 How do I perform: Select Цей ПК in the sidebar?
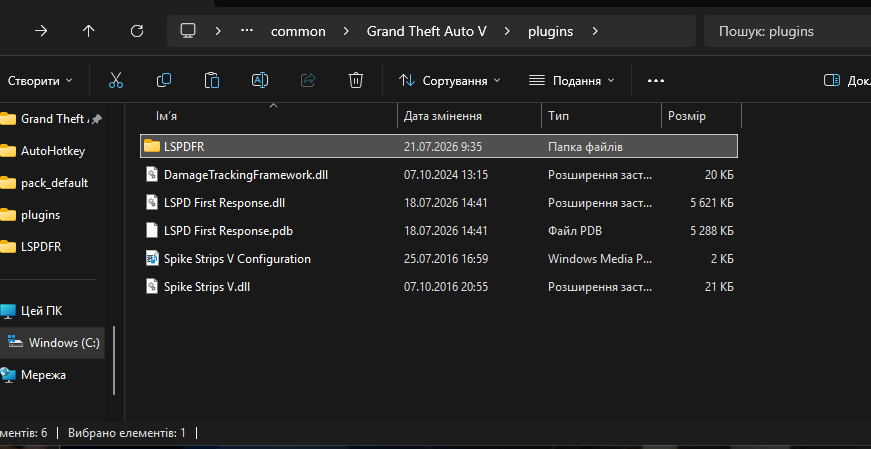tap(51, 311)
